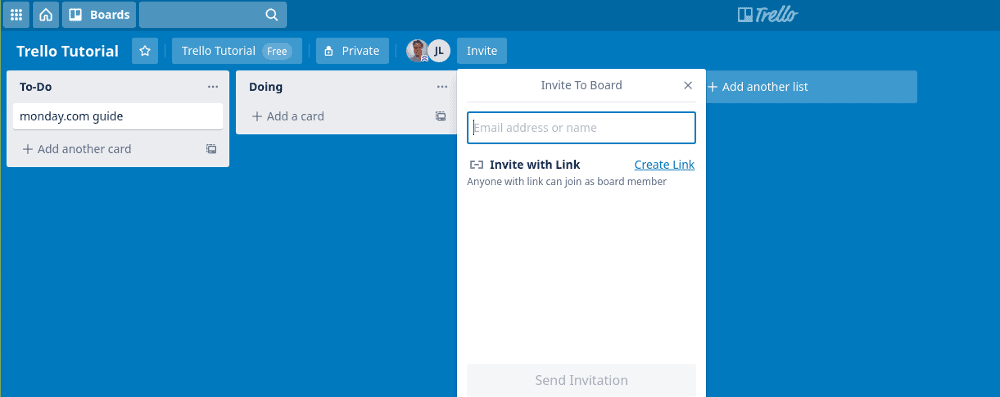The width and height of the screenshot is (1000, 397).
Task: Click the Trello logo in header
Action: [x=768, y=15]
